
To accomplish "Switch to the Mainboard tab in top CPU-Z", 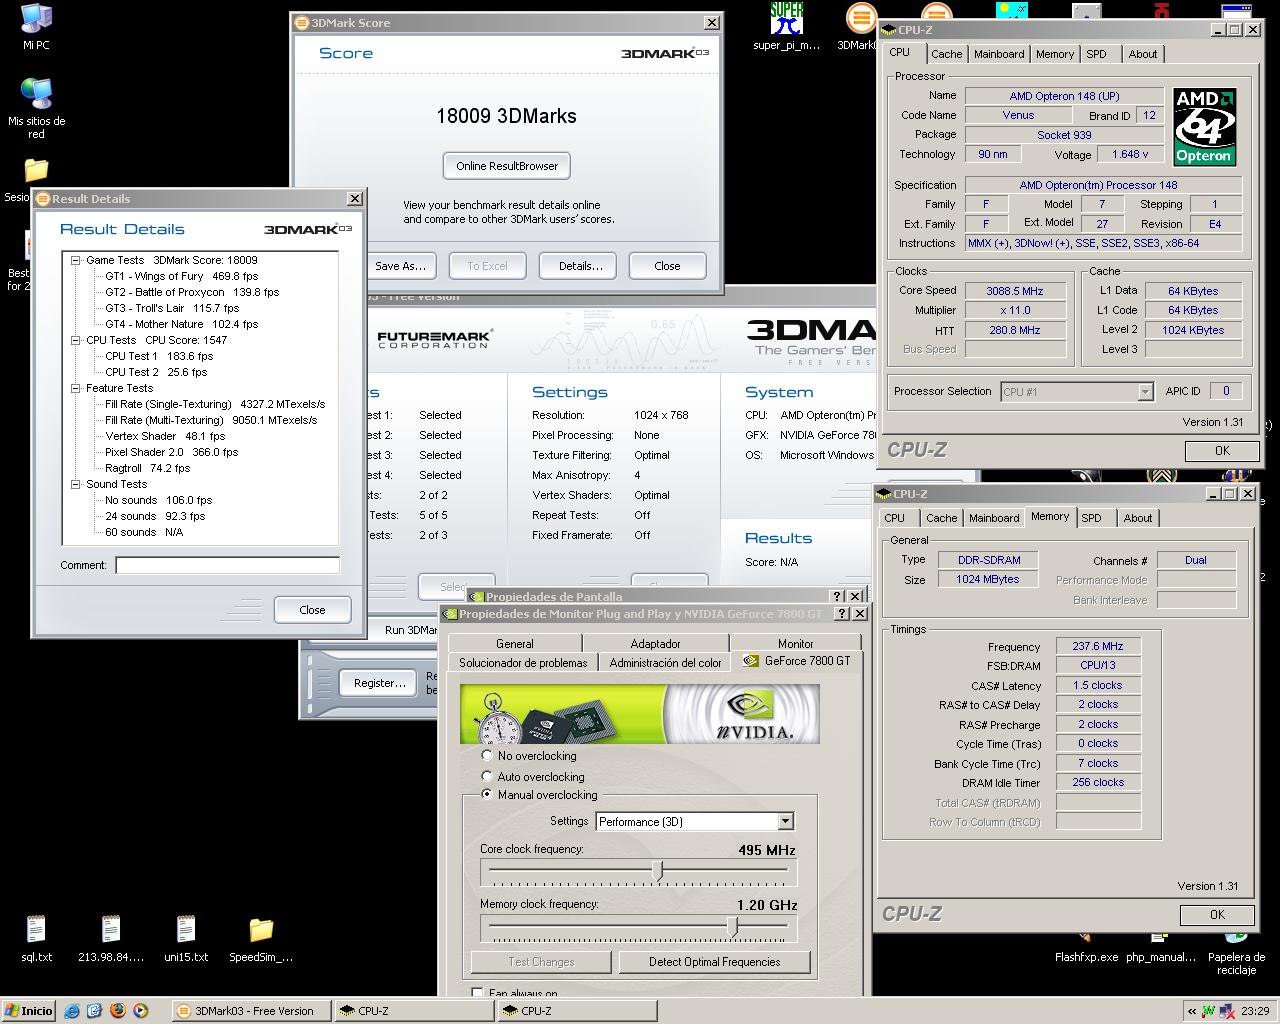I will click(999, 54).
